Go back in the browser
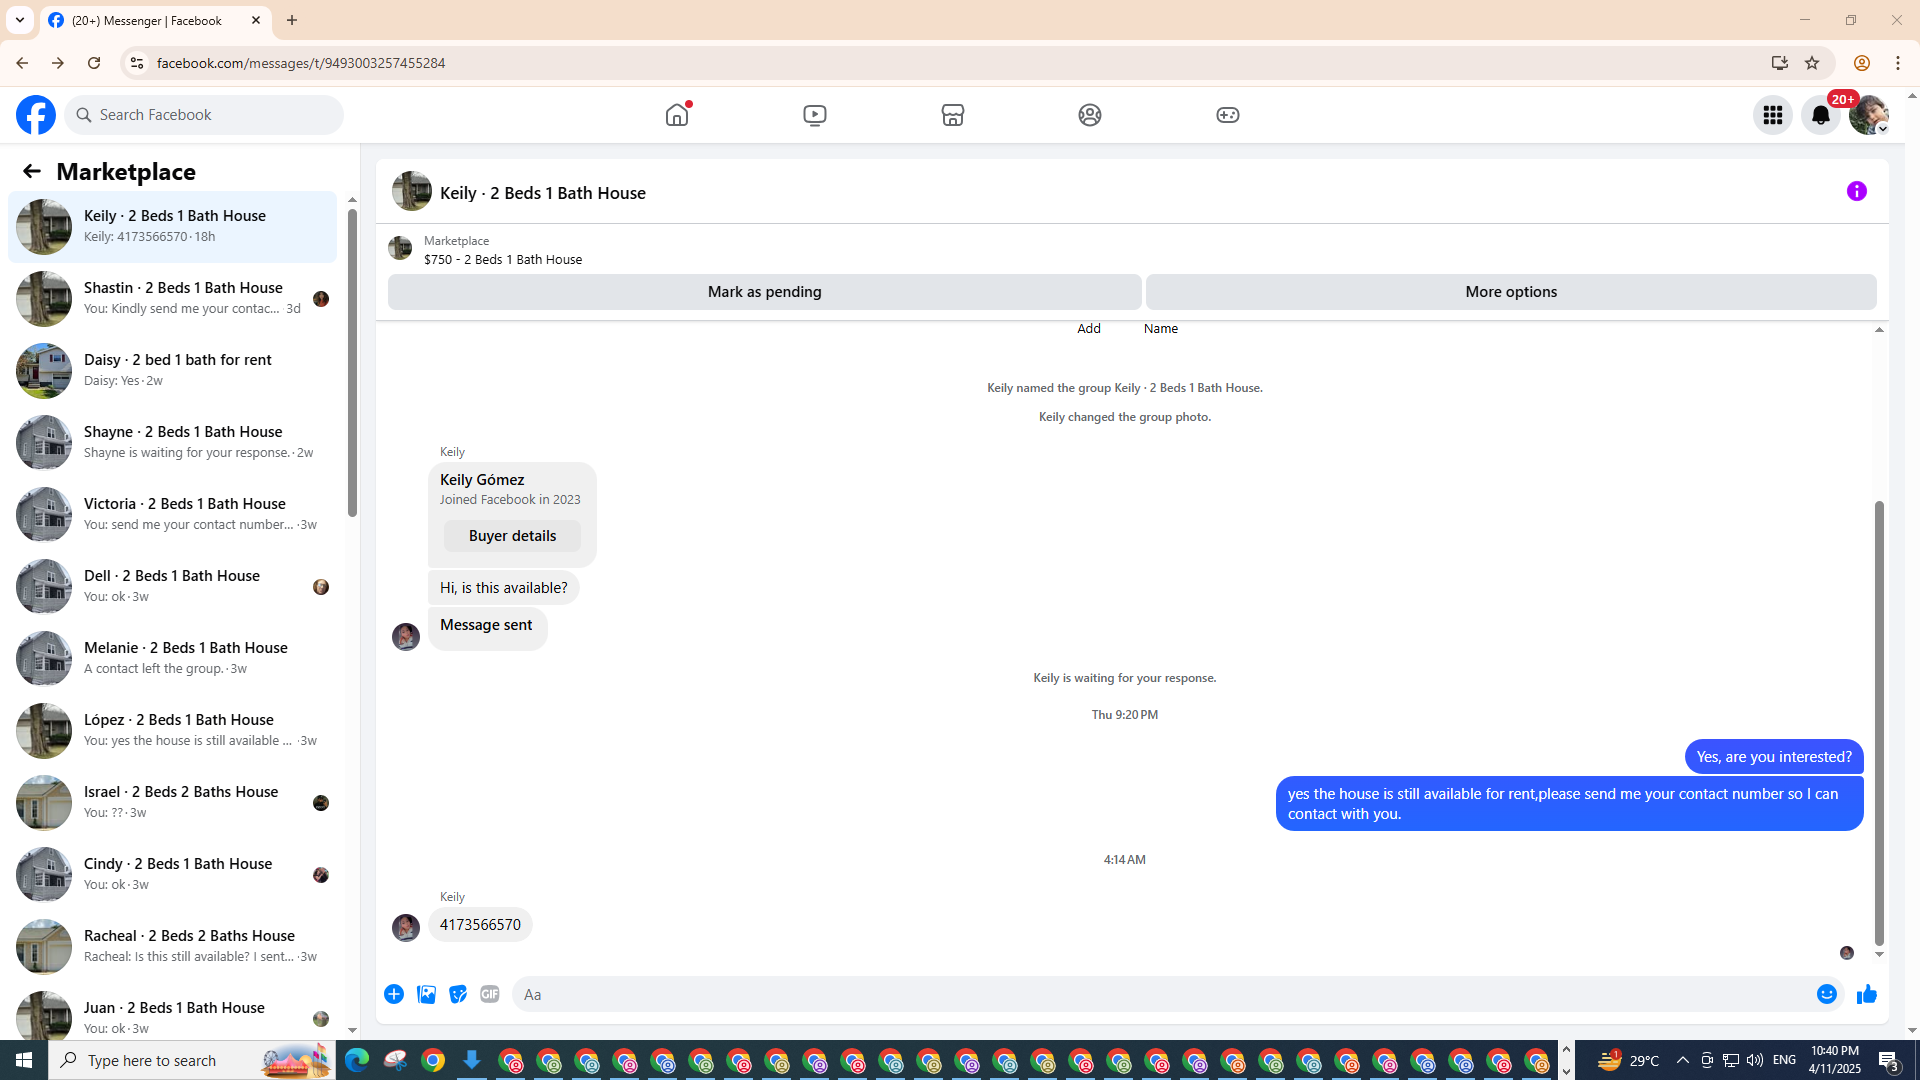This screenshot has width=1920, height=1080. [21, 63]
